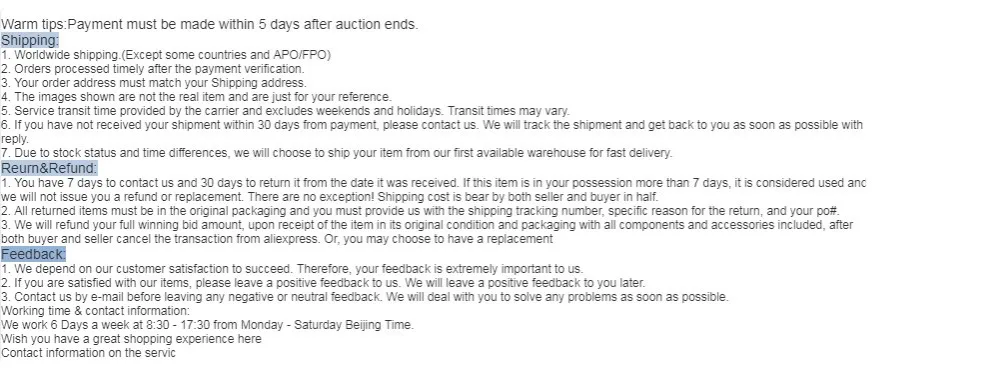1000x371 pixels.
Task: Select the leave positive feedback line
Action: pyautogui.click(x=323, y=283)
